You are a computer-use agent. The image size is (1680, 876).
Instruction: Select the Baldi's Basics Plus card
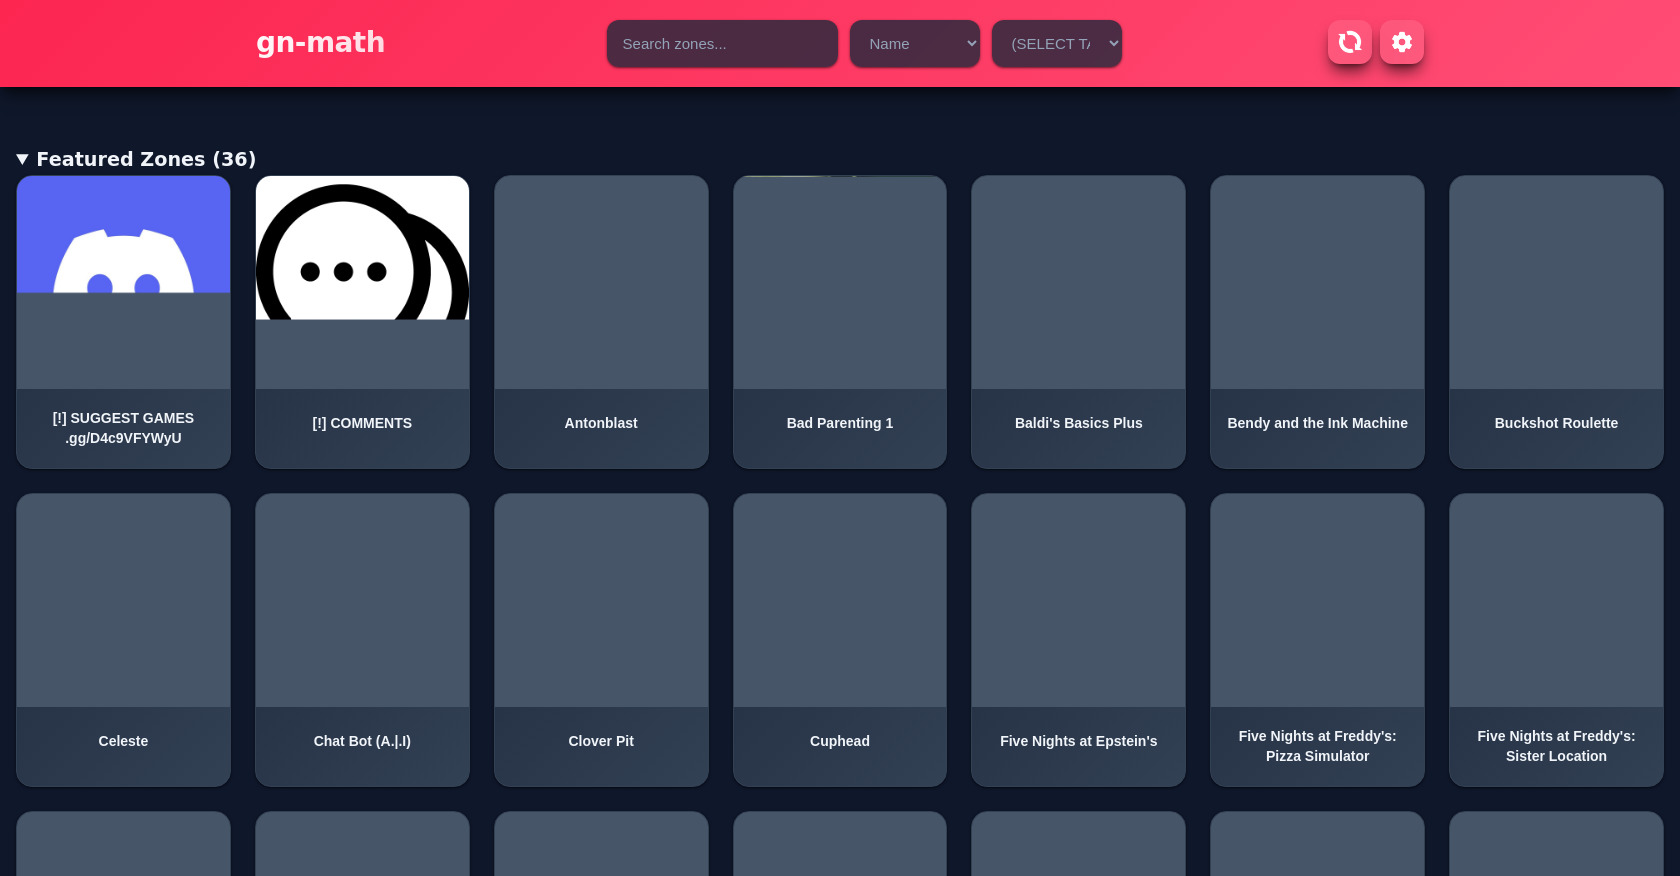tap(1078, 321)
